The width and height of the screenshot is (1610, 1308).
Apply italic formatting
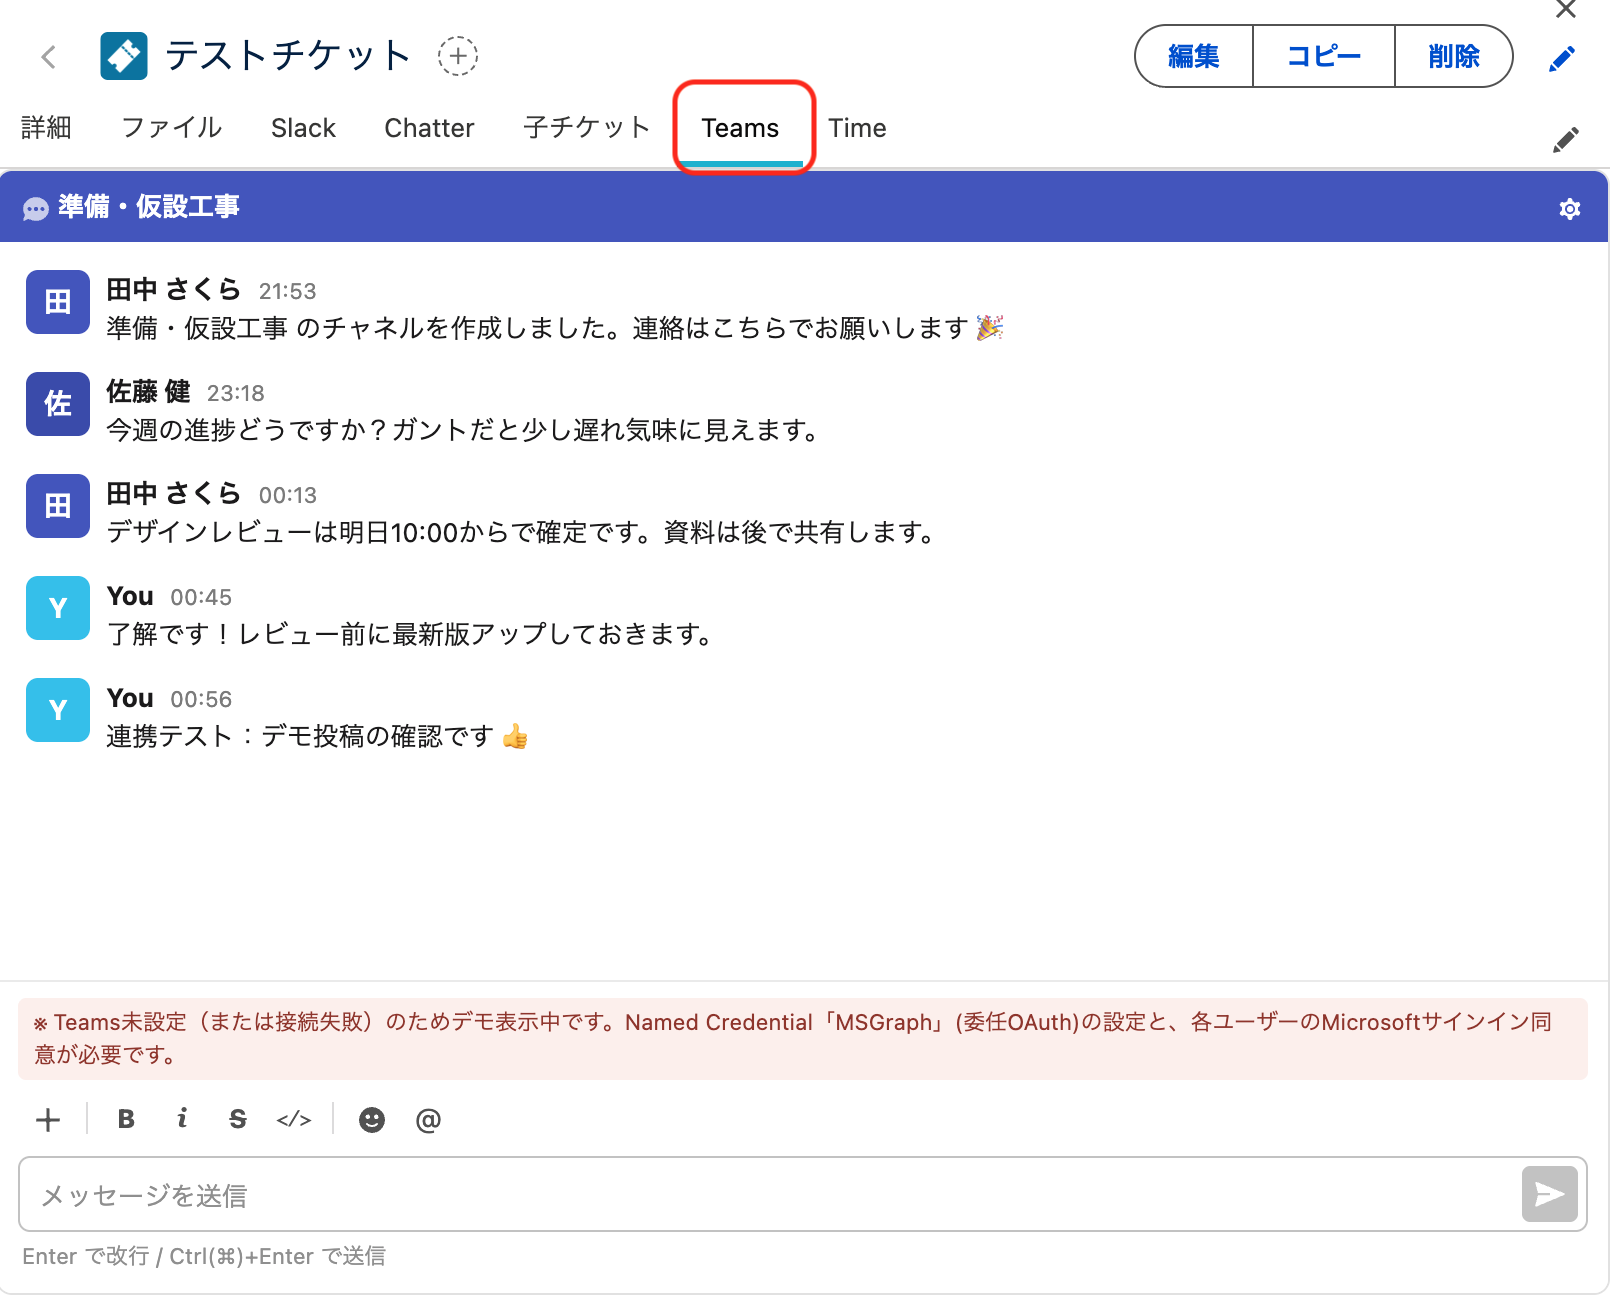[x=182, y=1119]
